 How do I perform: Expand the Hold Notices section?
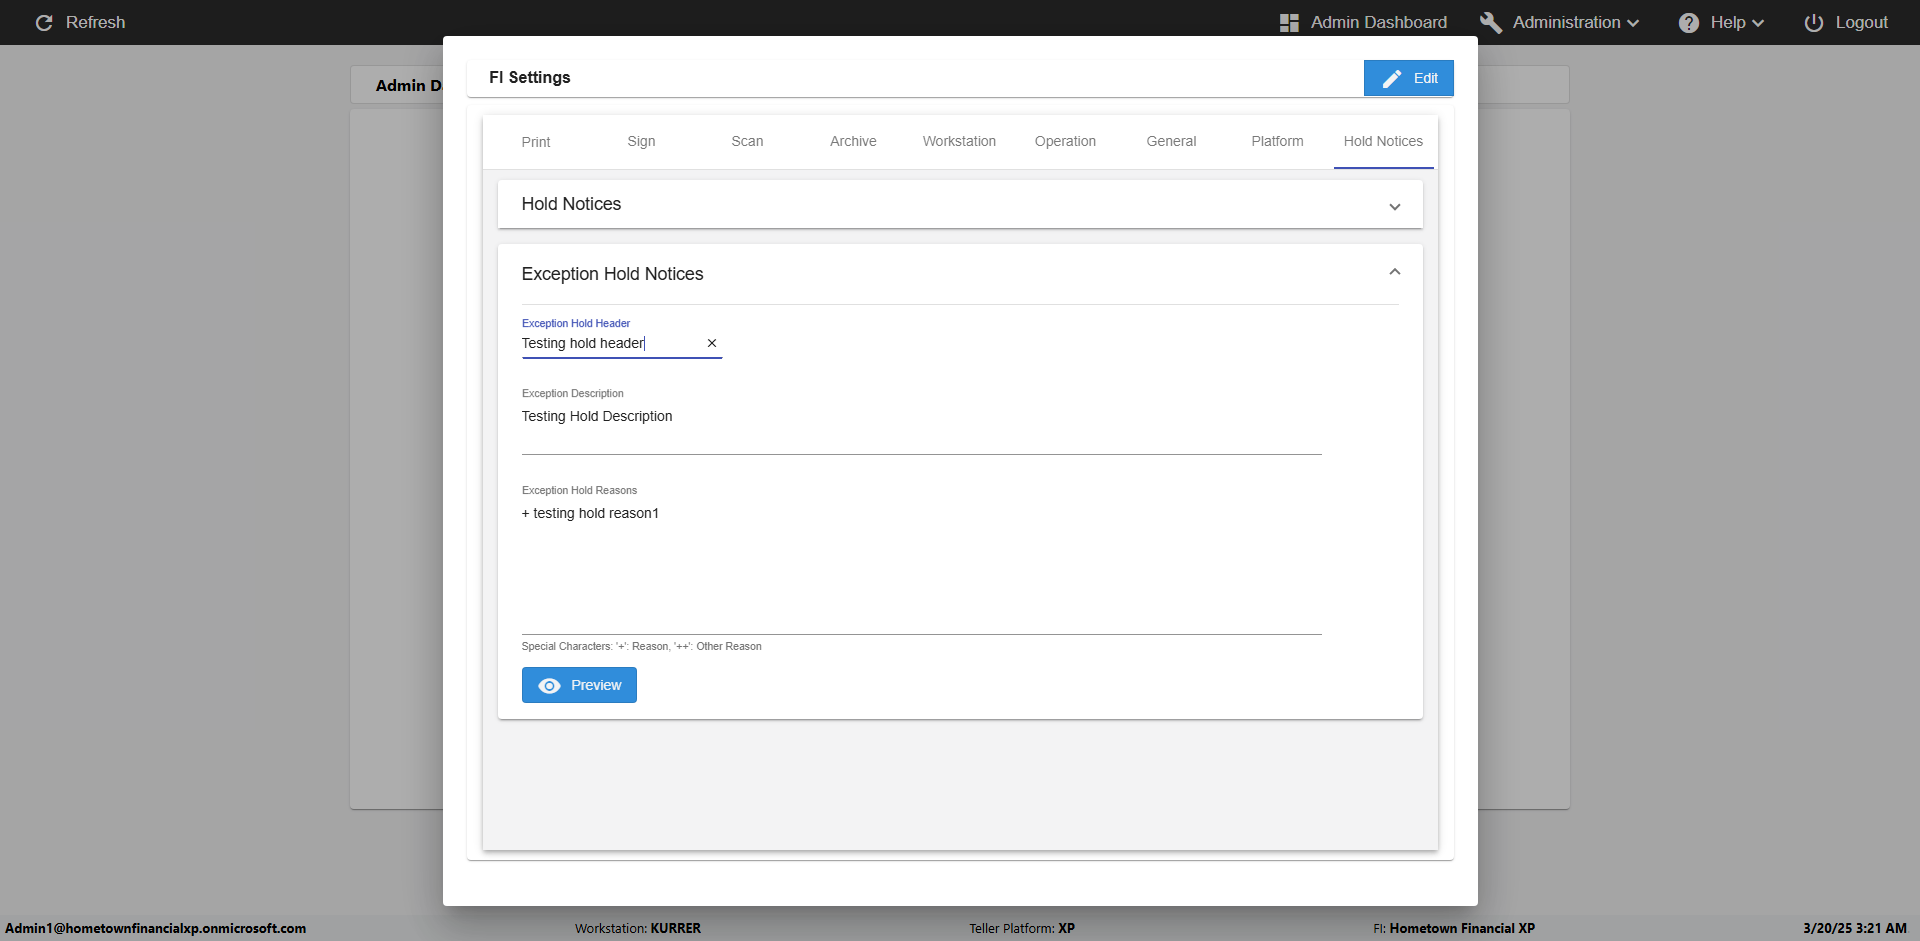pos(1394,206)
